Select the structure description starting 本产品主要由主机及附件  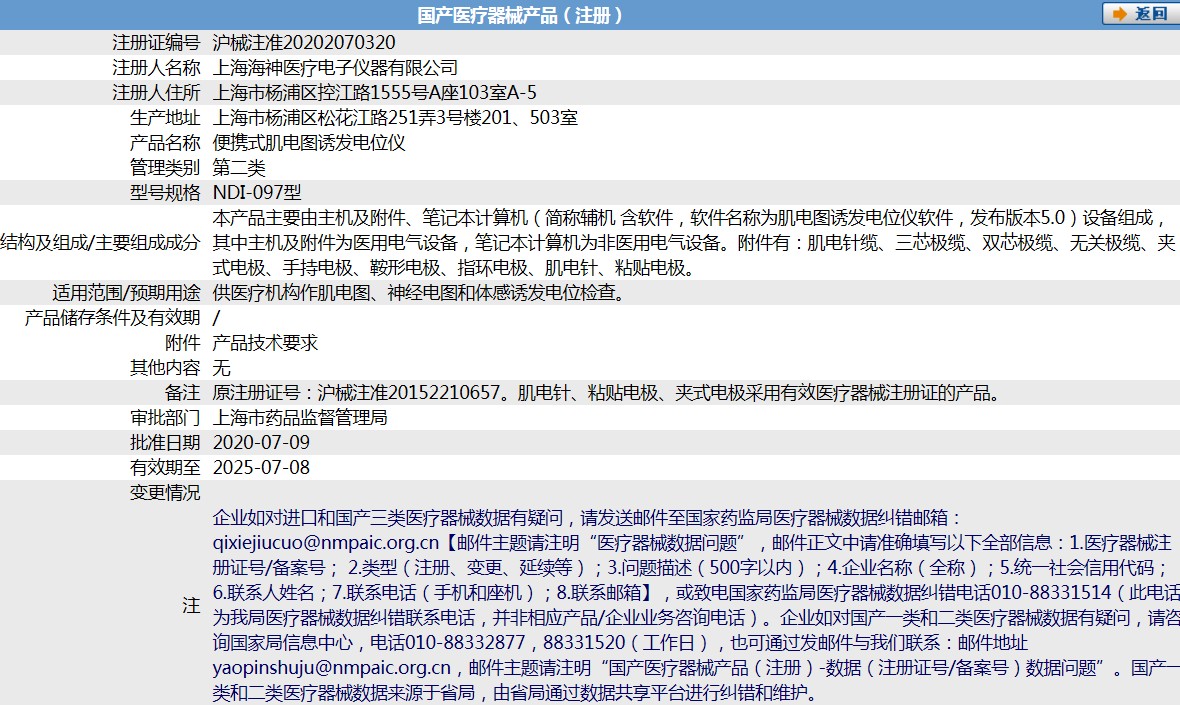[x=694, y=242]
